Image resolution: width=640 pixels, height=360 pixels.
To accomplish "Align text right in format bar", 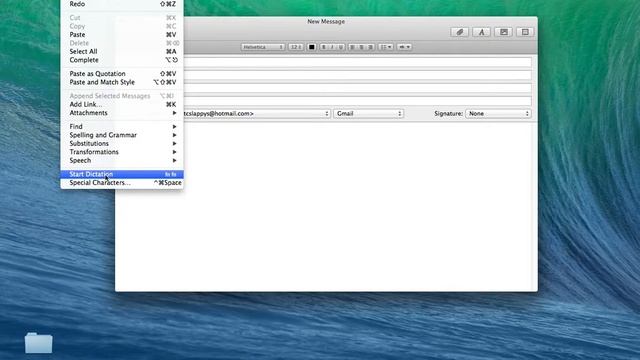I will [371, 47].
